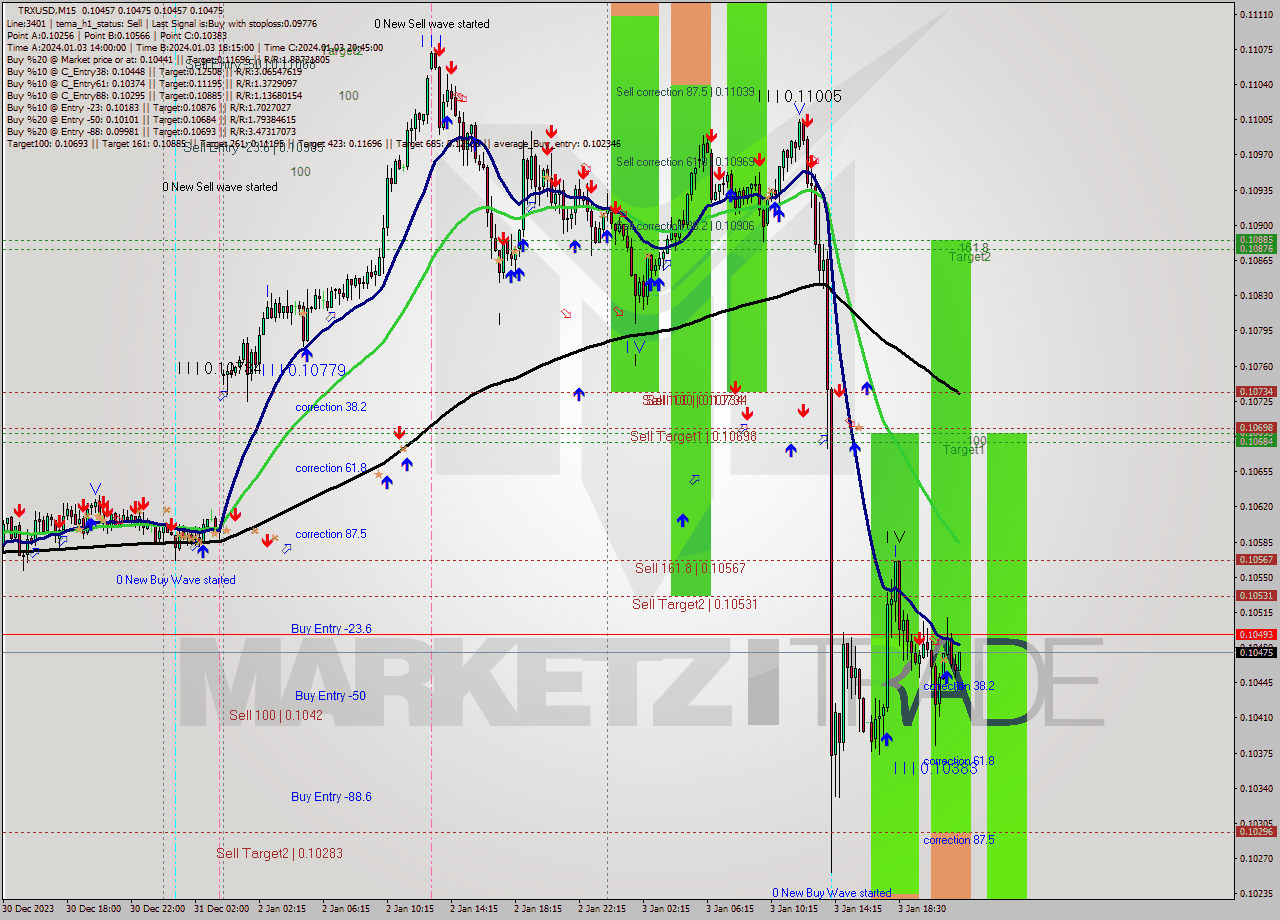Click the 0.11040 price axis label
This screenshot has height=920, width=1280.
(1256, 84)
